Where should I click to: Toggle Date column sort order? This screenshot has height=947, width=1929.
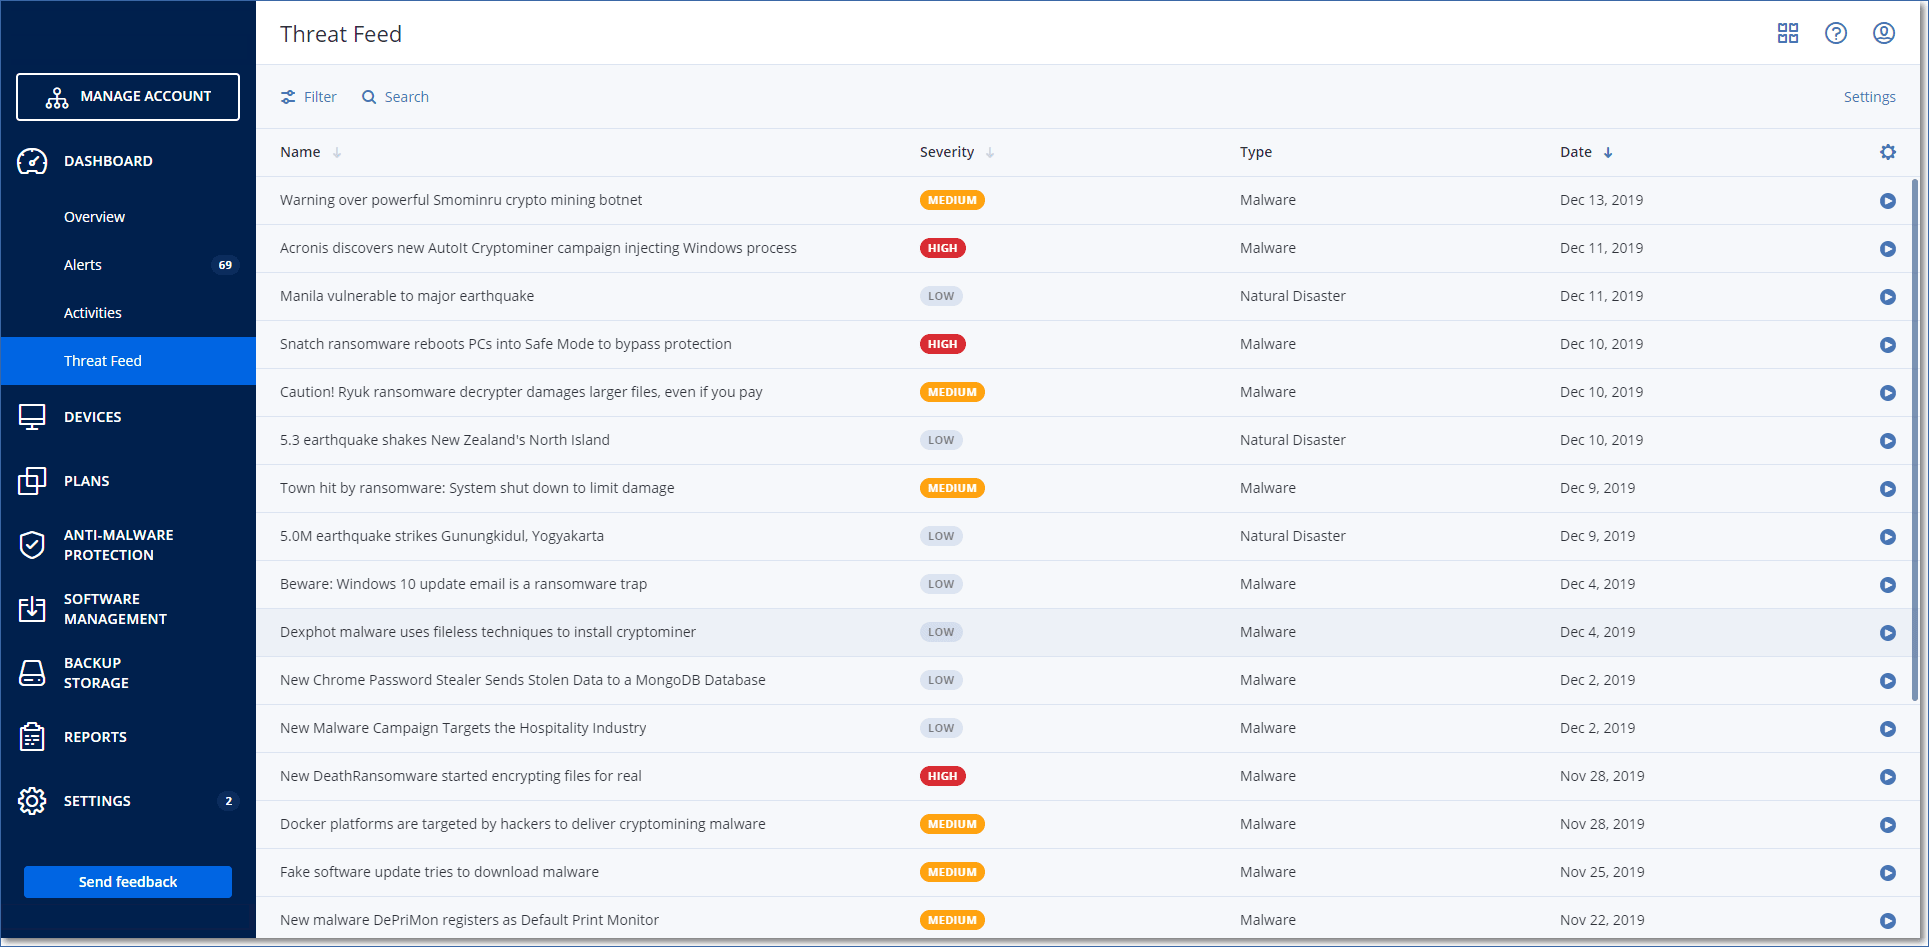(1576, 152)
